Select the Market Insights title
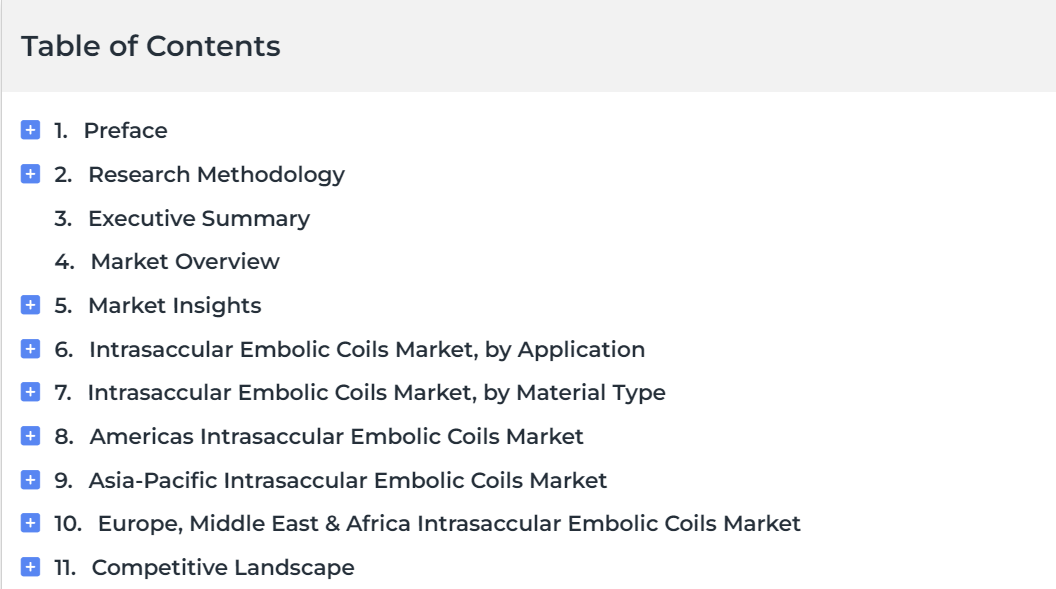 pyautogui.click(x=174, y=306)
